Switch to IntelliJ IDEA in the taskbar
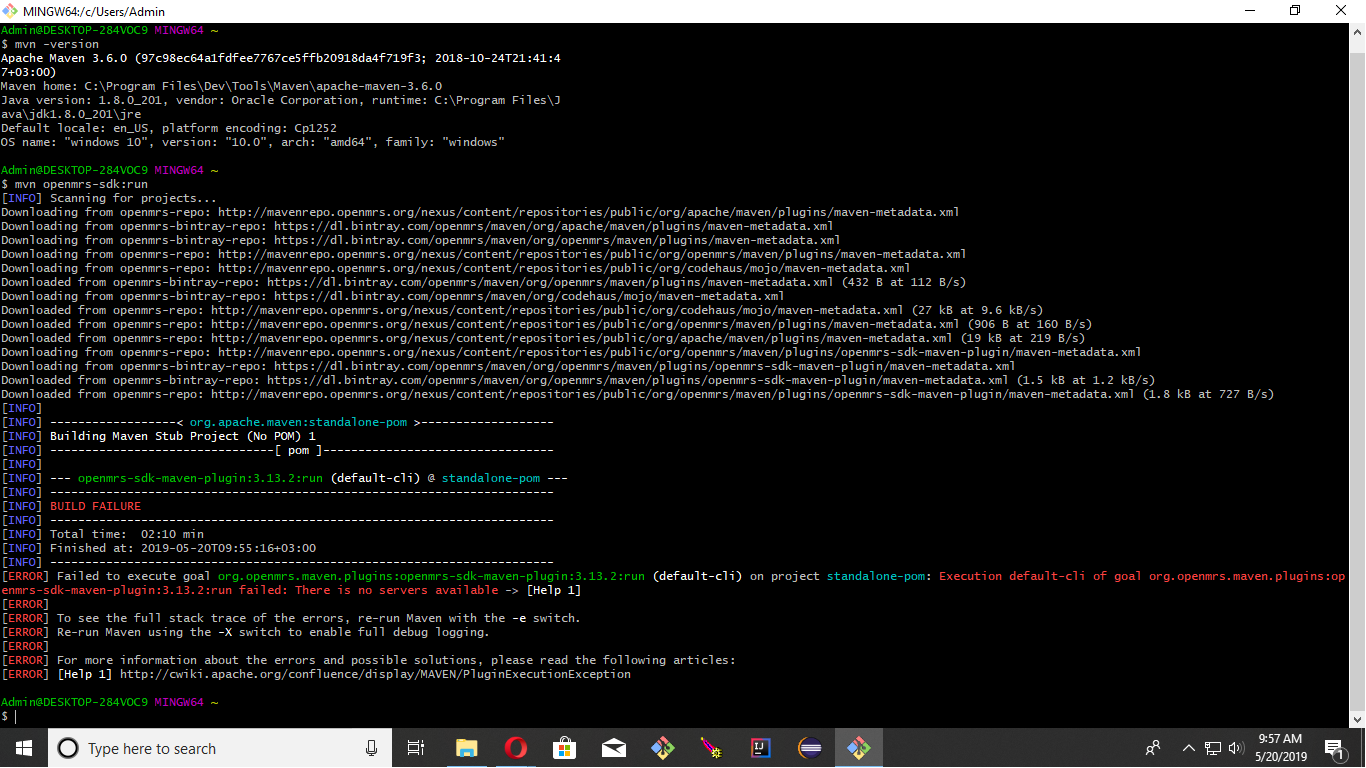Image resolution: width=1366 pixels, height=768 pixels. 760,748
